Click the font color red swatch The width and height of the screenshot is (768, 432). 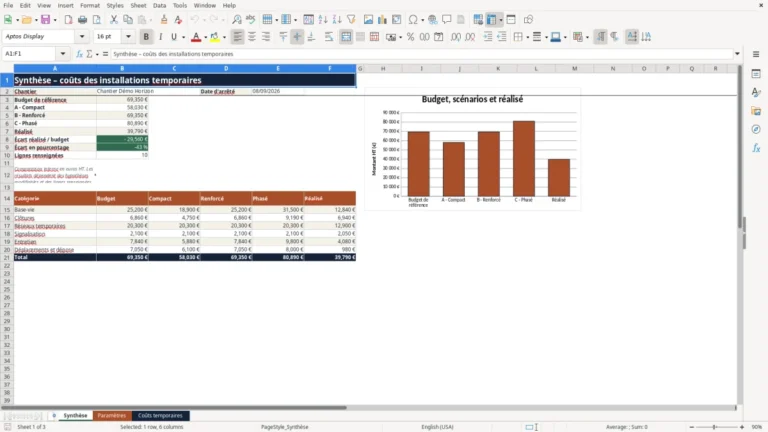196,37
